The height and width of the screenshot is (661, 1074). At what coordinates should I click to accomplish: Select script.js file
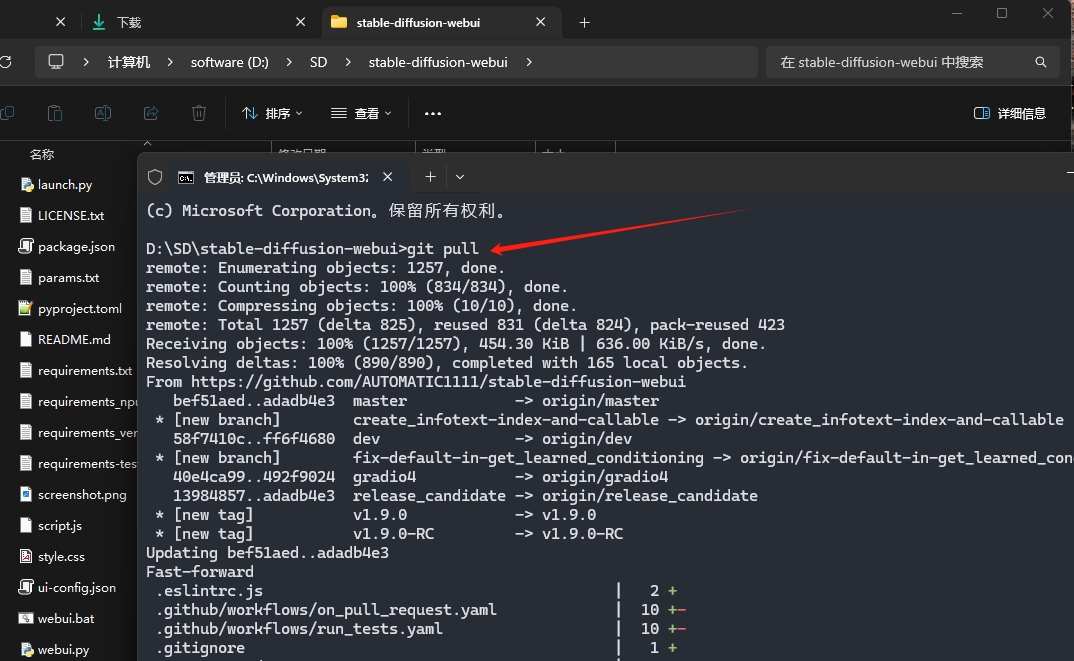[x=60, y=525]
